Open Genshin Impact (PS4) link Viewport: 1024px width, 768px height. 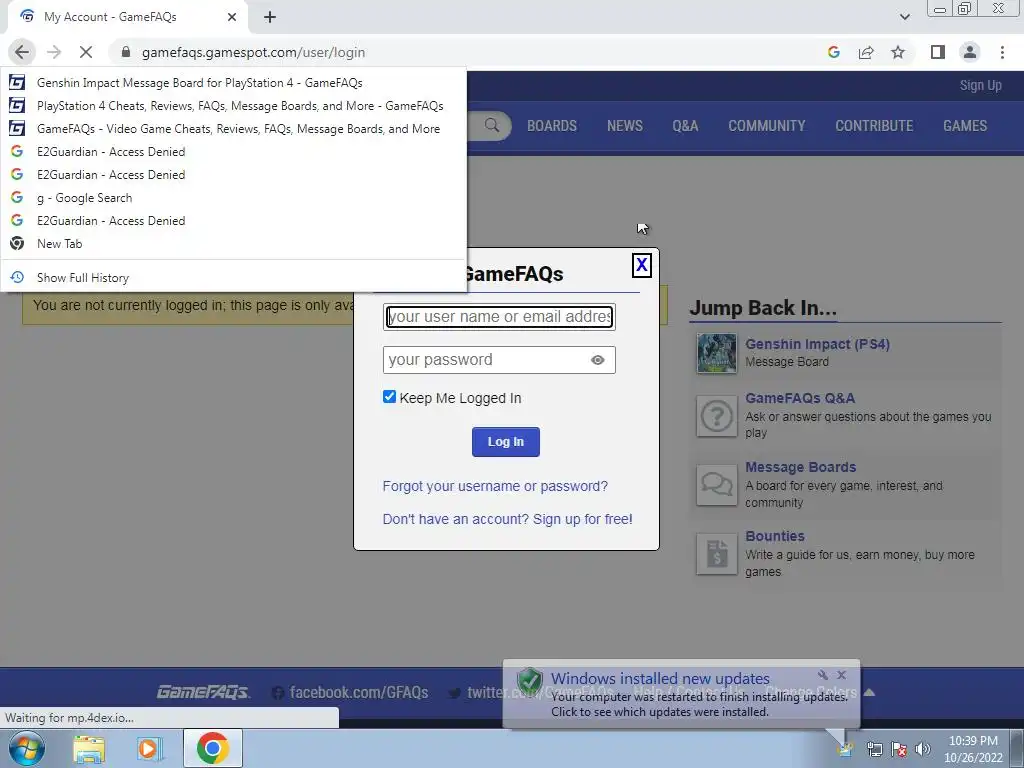point(817,344)
